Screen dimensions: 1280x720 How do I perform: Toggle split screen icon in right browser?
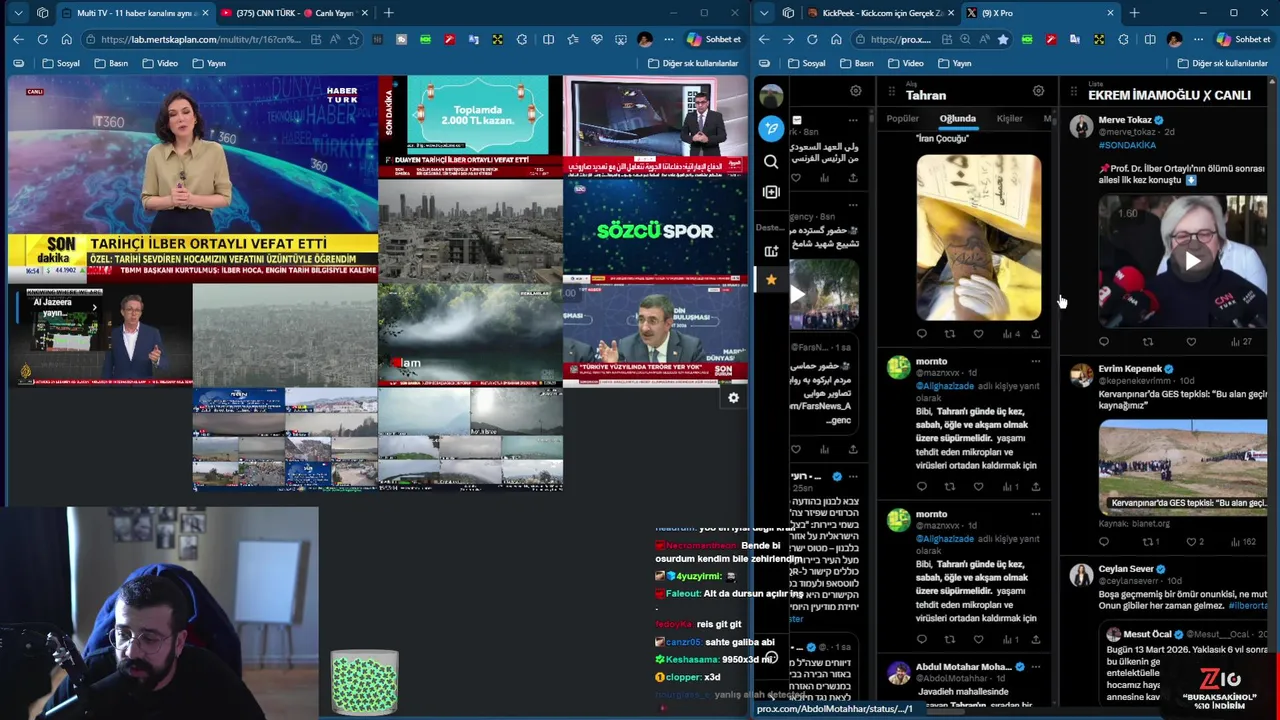pos(1150,39)
